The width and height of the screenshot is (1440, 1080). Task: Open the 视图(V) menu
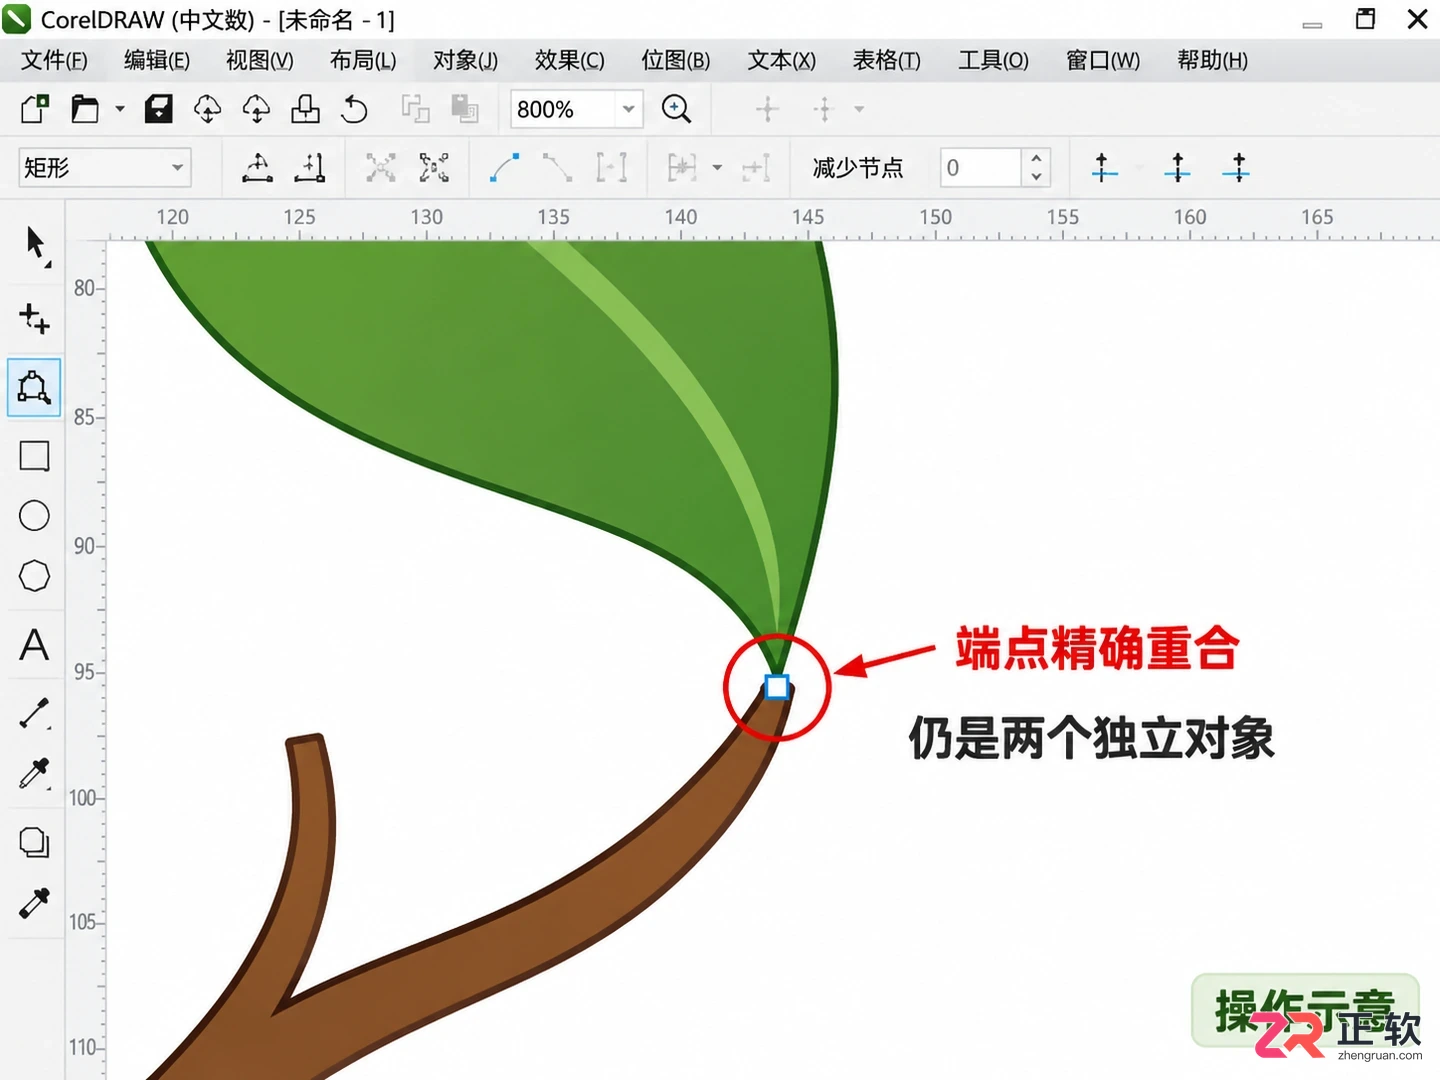tap(260, 61)
